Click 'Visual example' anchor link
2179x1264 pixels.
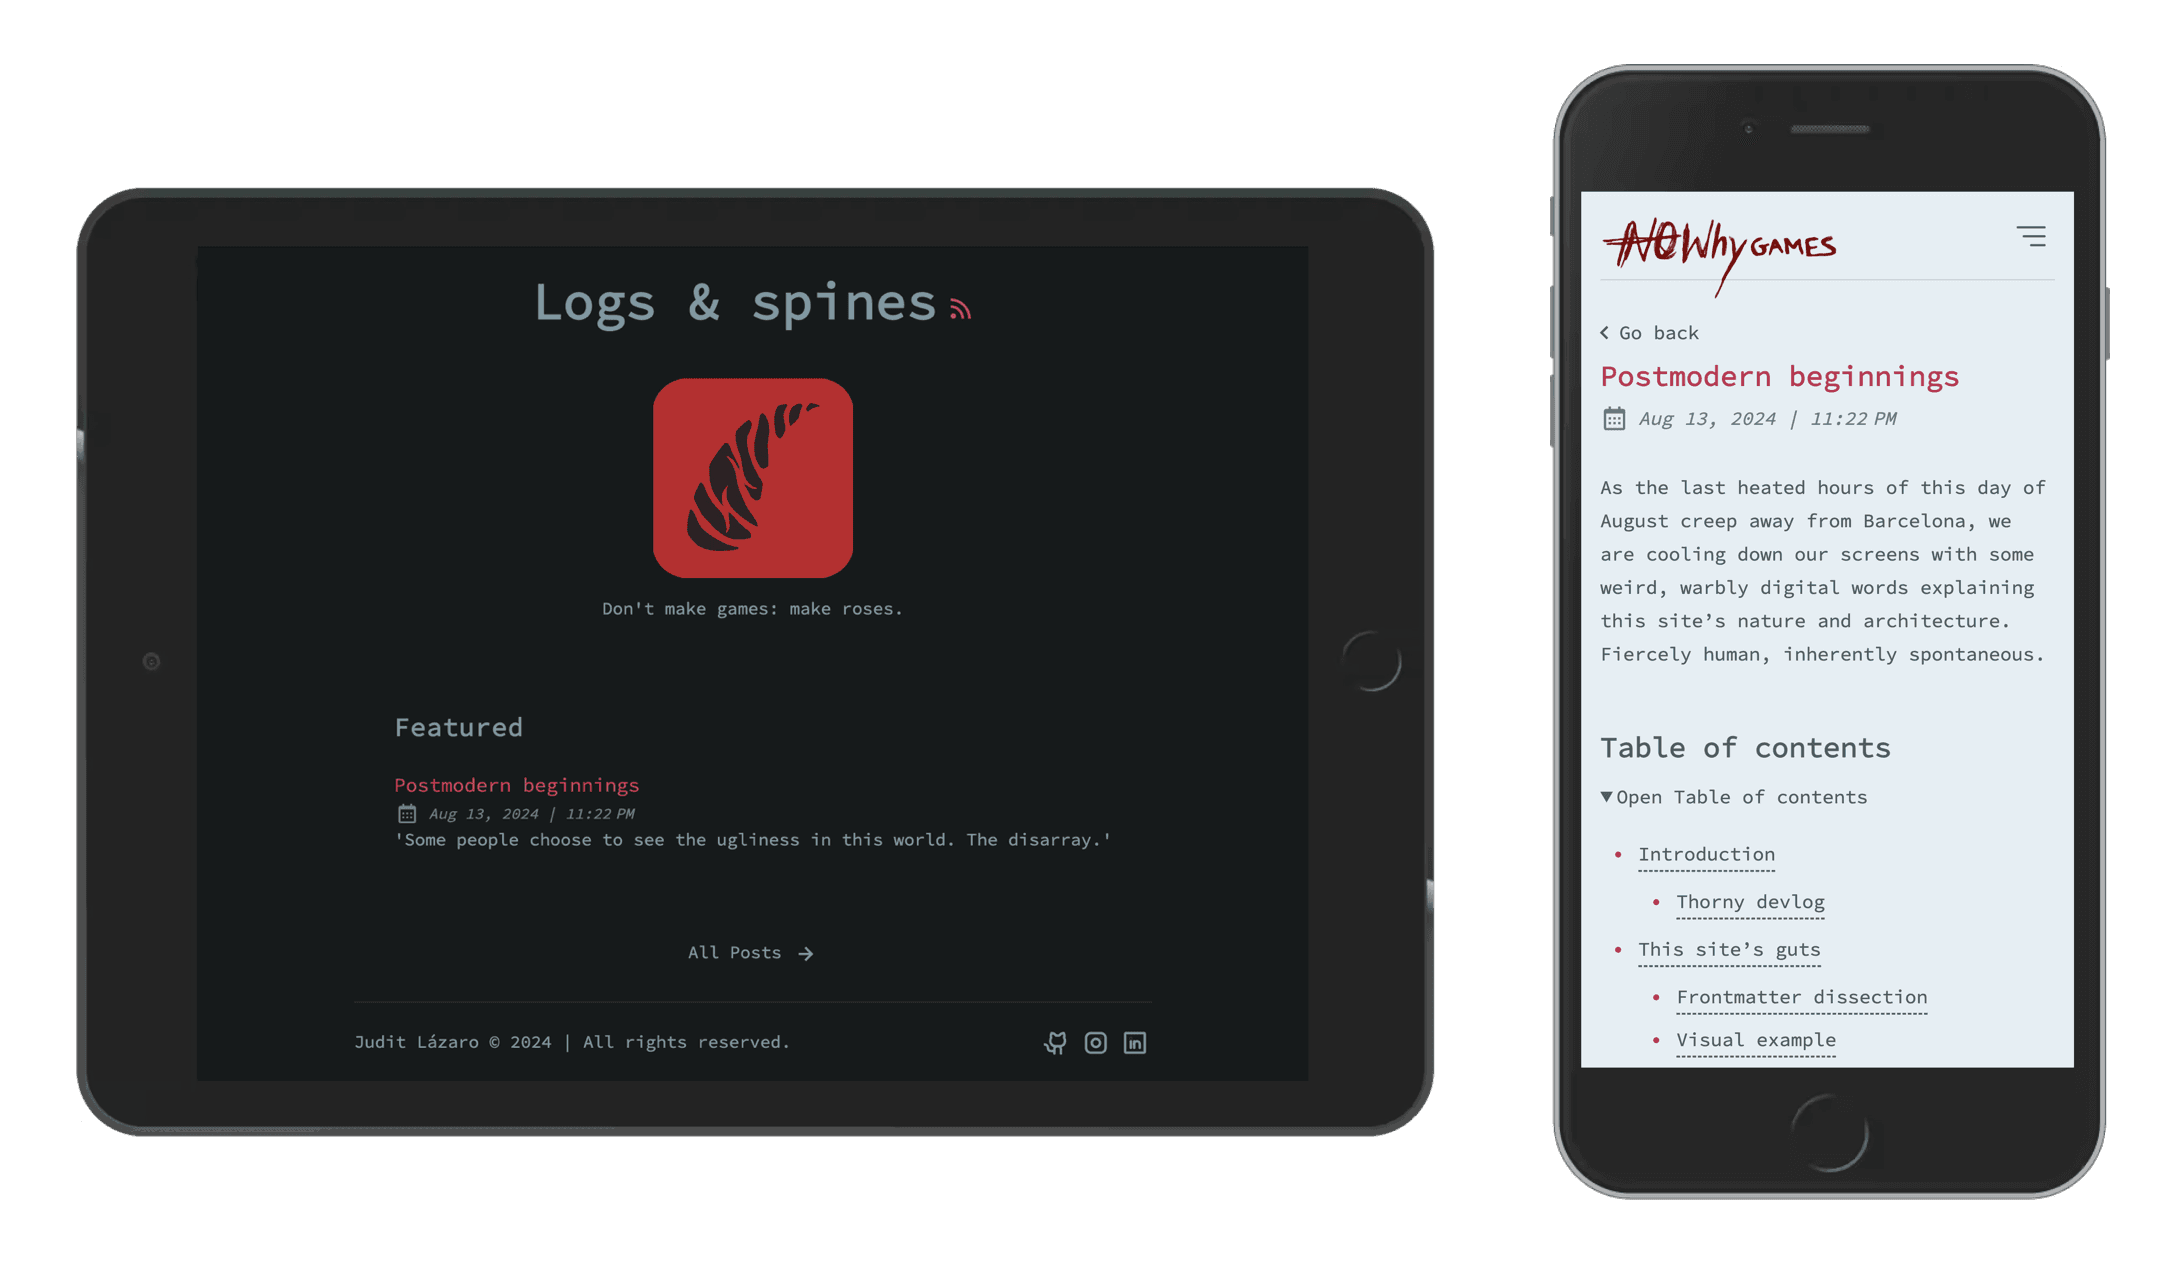1756,1041
